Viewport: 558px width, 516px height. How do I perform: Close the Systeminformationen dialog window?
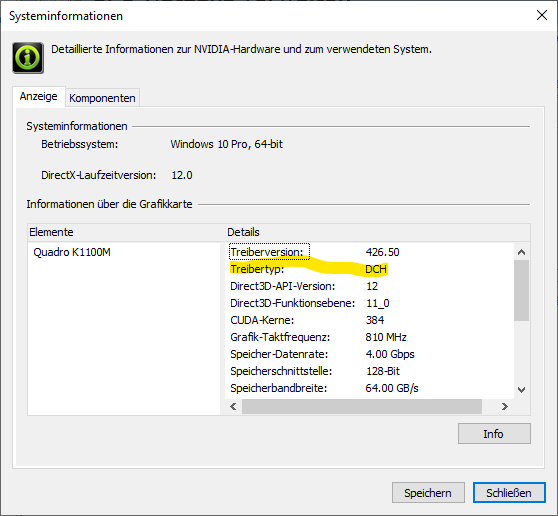[542, 15]
